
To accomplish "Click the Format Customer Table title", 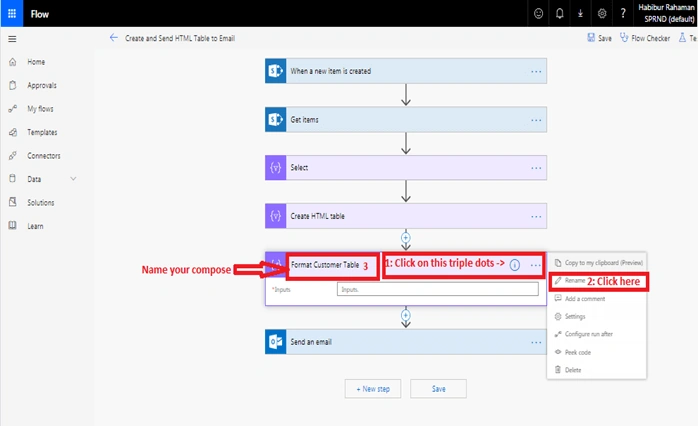I will coord(325,265).
